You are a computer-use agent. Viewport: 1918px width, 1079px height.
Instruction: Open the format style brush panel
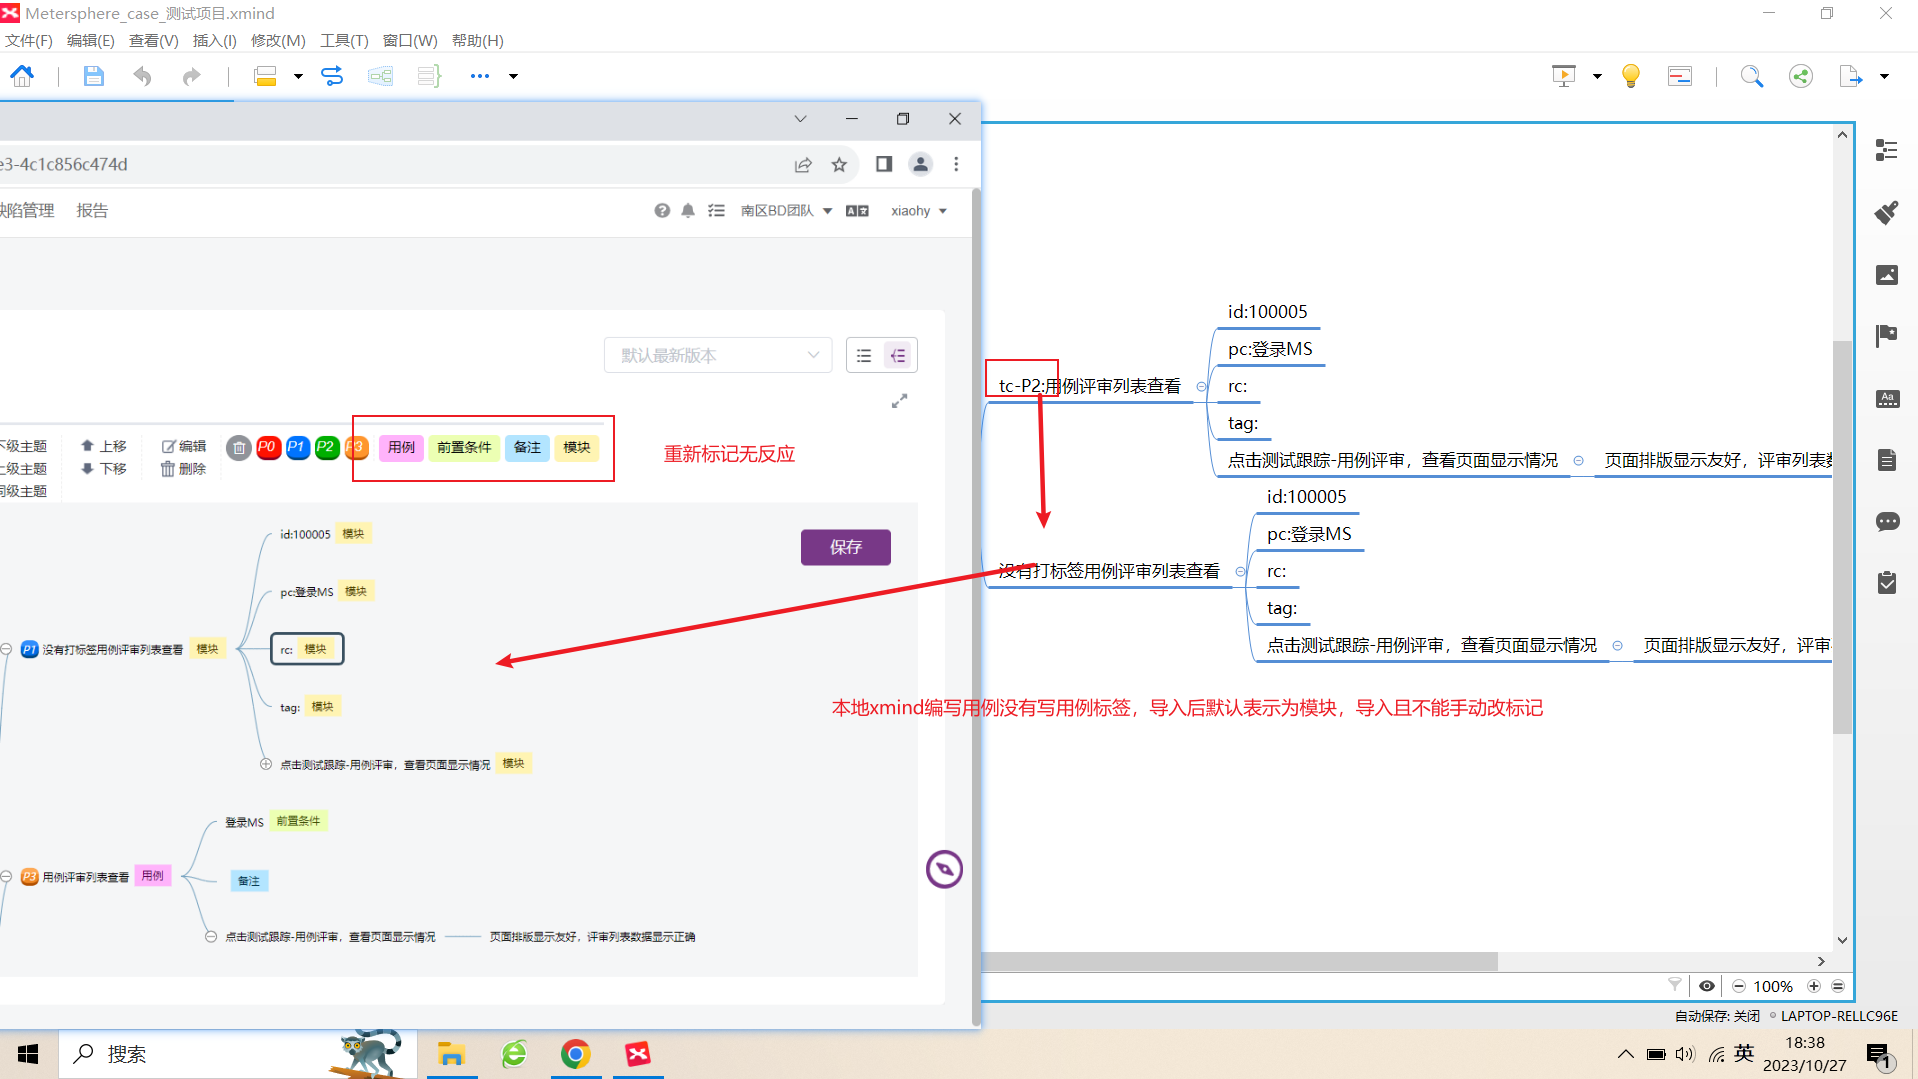tap(1886, 212)
